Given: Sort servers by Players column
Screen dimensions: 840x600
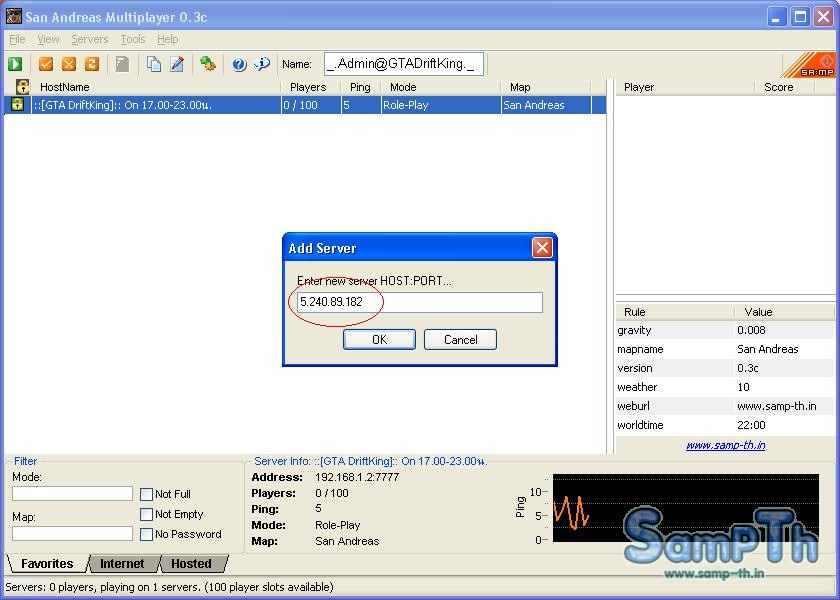Looking at the screenshot, I should pyautogui.click(x=311, y=87).
